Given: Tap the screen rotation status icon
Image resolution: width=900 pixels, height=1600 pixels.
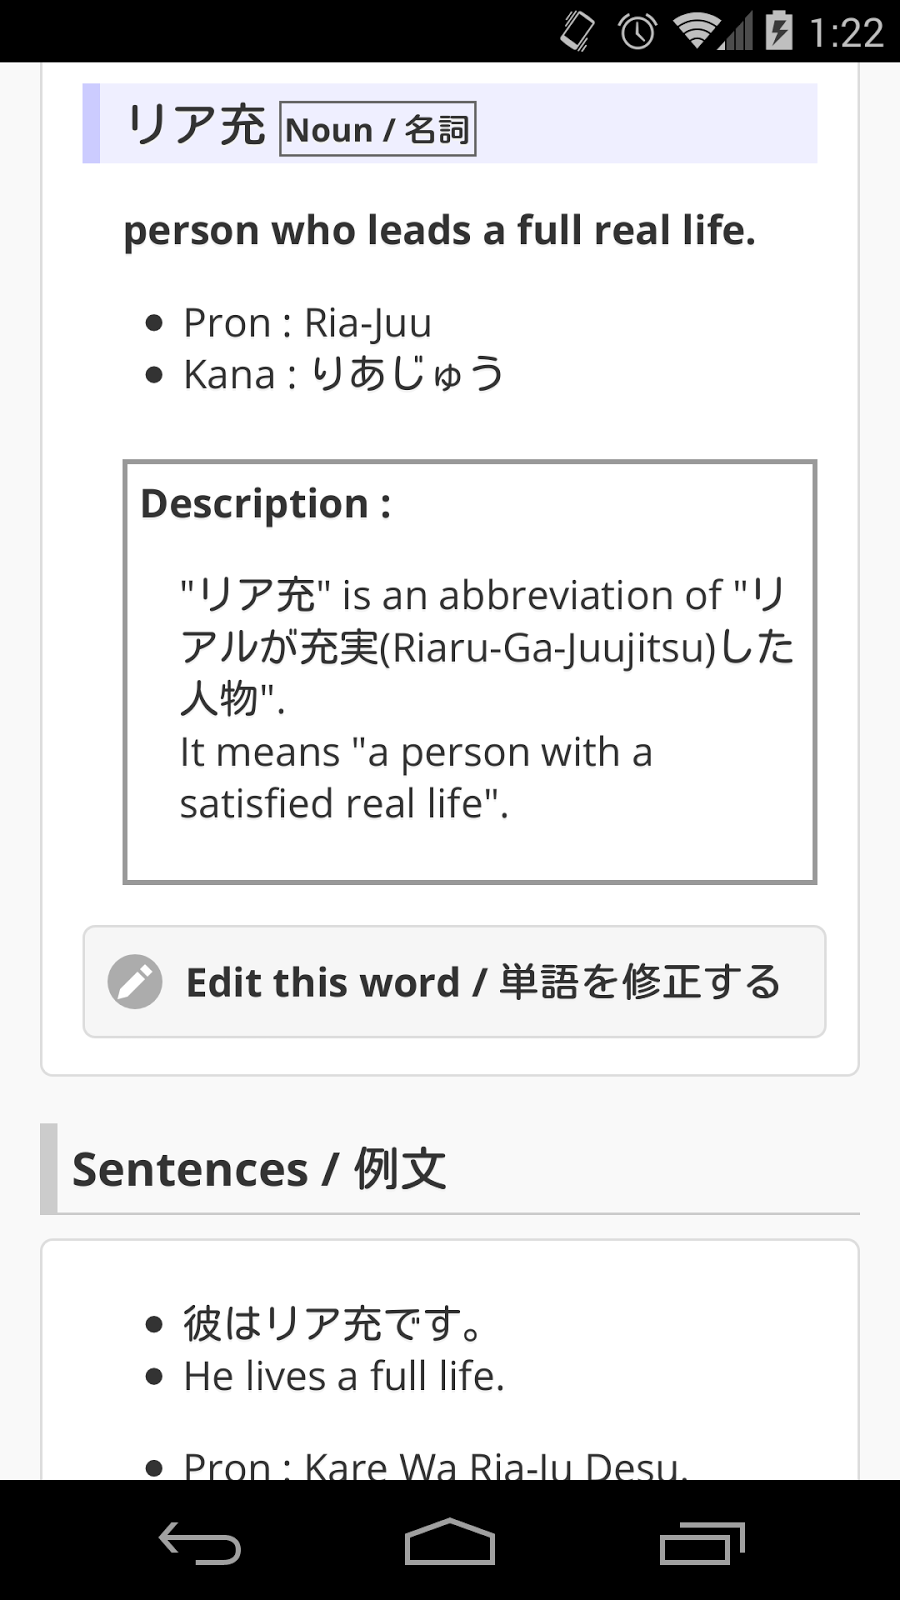Looking at the screenshot, I should 577,32.
